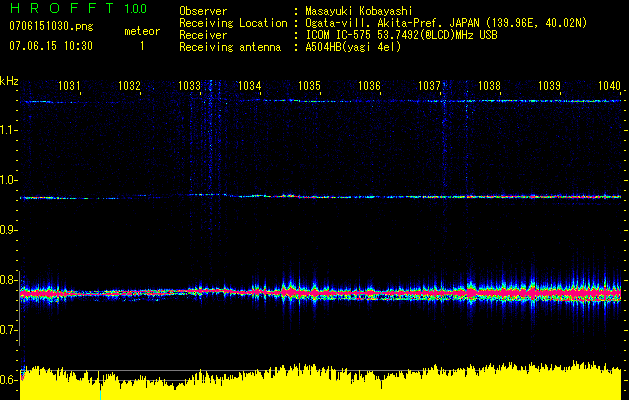Click time marker 1037
Image resolution: width=629 pixels, height=400 pixels.
pos(429,86)
